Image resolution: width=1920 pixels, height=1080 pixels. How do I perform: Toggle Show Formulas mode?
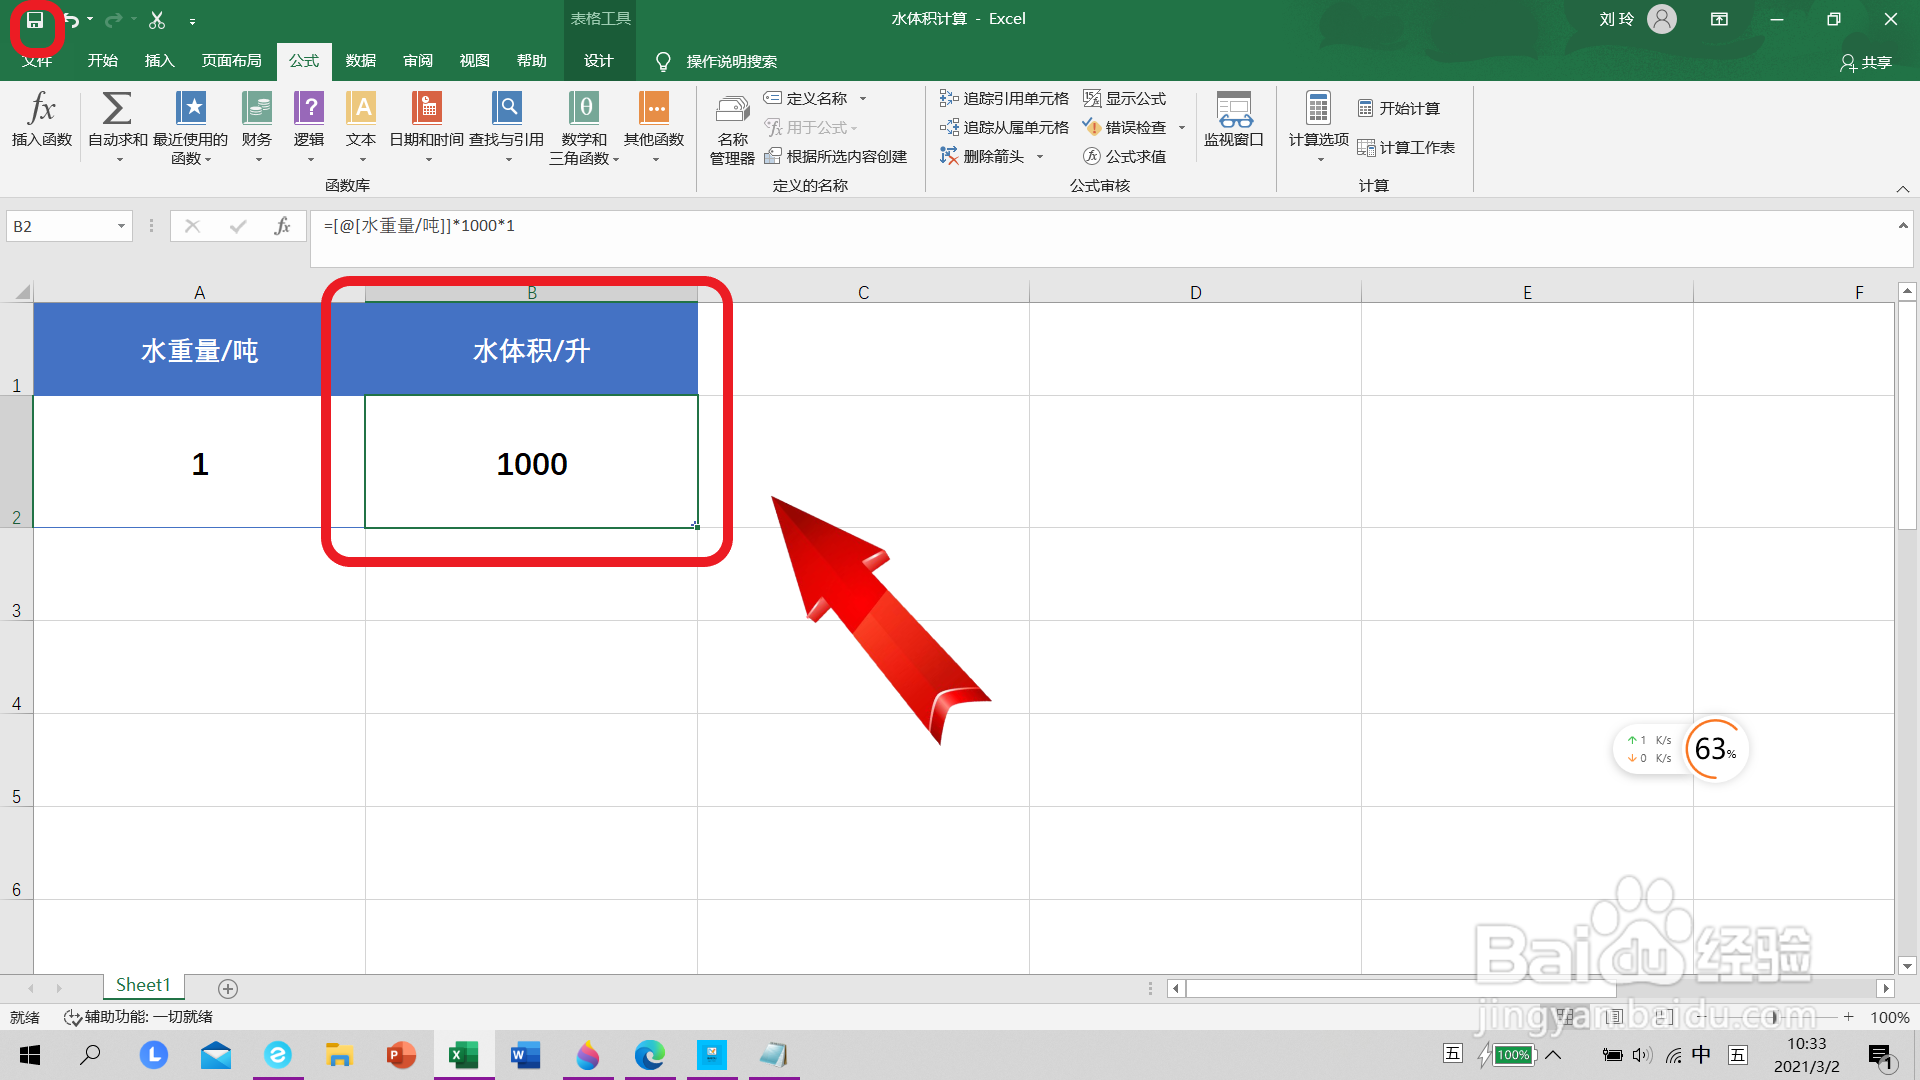point(1125,98)
